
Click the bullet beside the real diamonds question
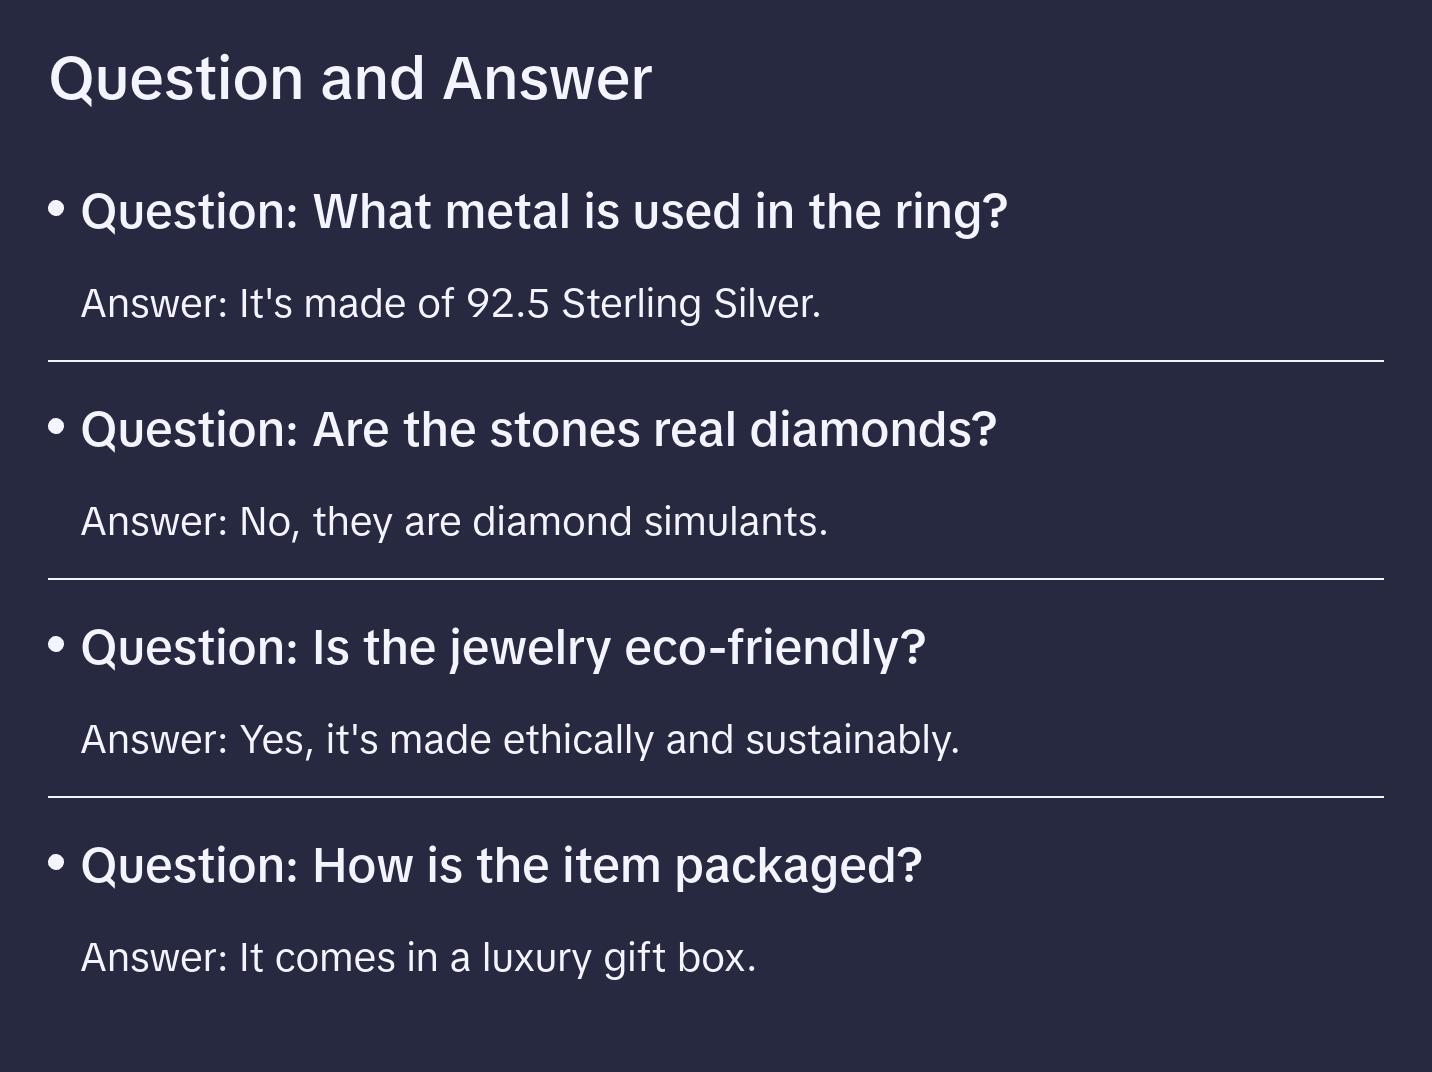click(57, 427)
